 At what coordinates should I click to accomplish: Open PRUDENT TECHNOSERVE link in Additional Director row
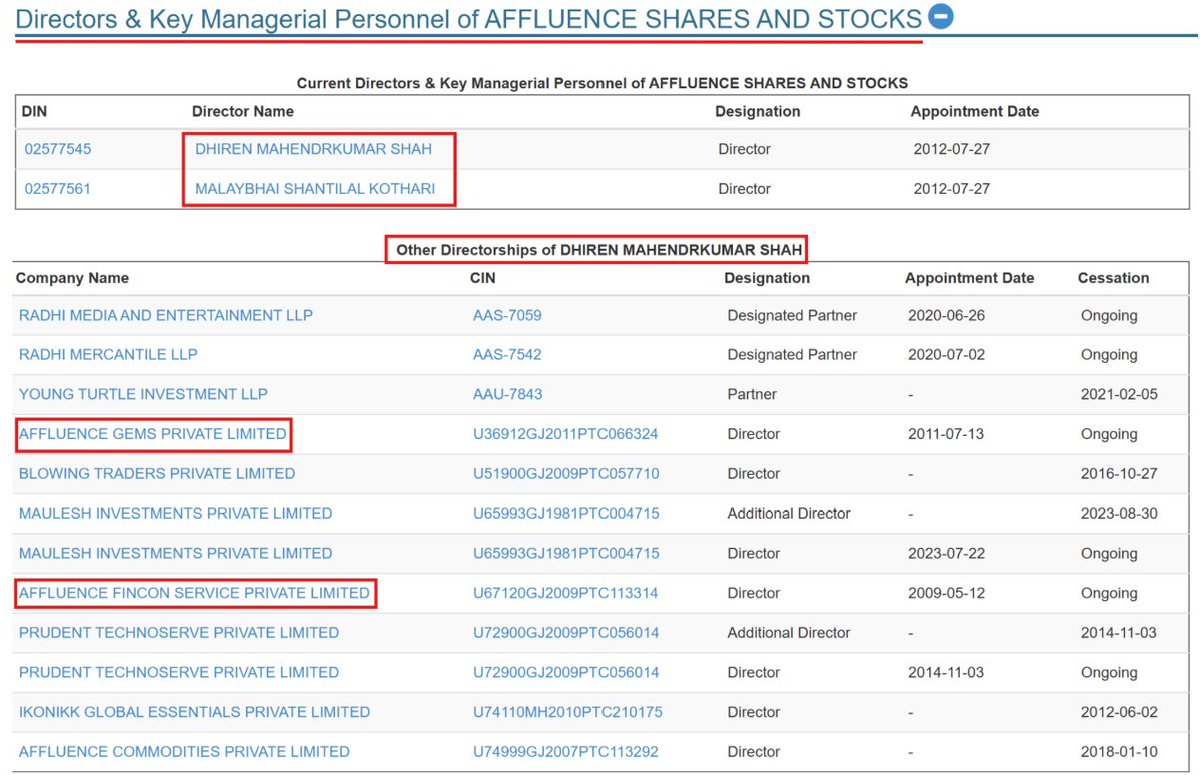179,633
